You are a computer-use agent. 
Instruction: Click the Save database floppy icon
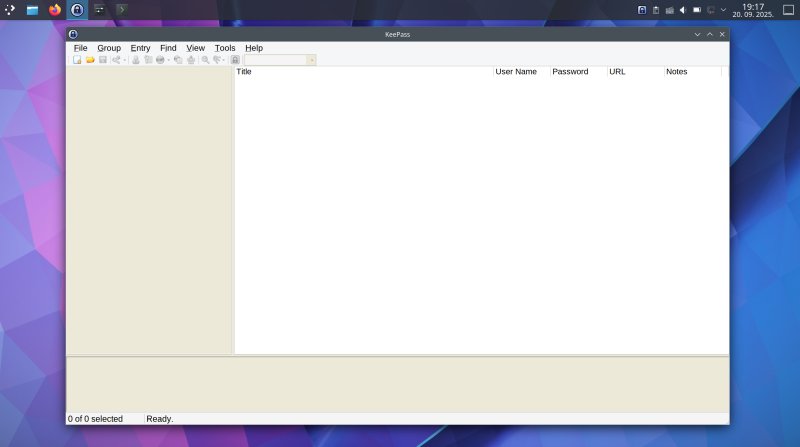click(102, 60)
